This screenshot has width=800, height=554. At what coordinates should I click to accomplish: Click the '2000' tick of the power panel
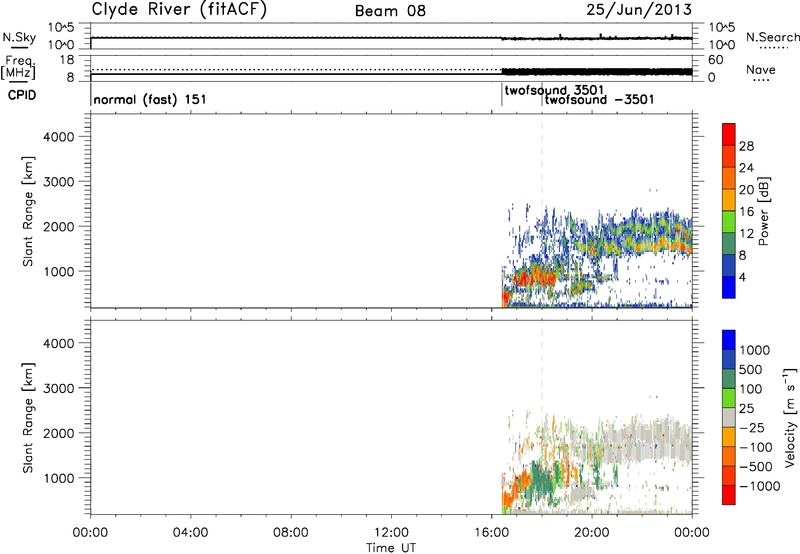point(58,226)
